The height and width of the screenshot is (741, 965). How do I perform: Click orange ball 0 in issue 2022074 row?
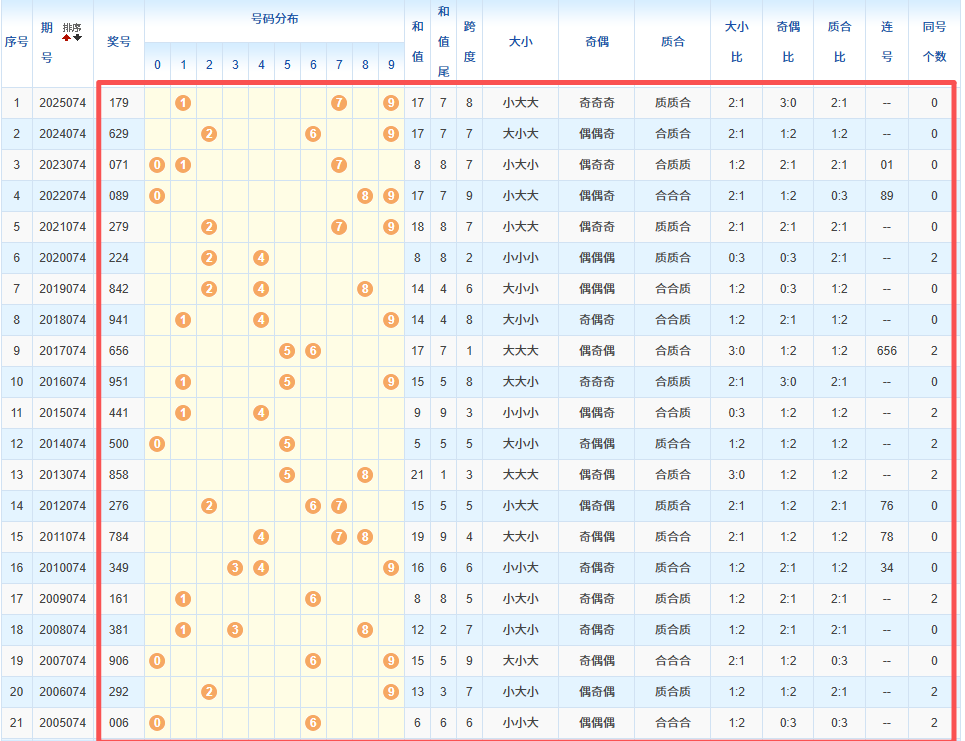pos(157,196)
